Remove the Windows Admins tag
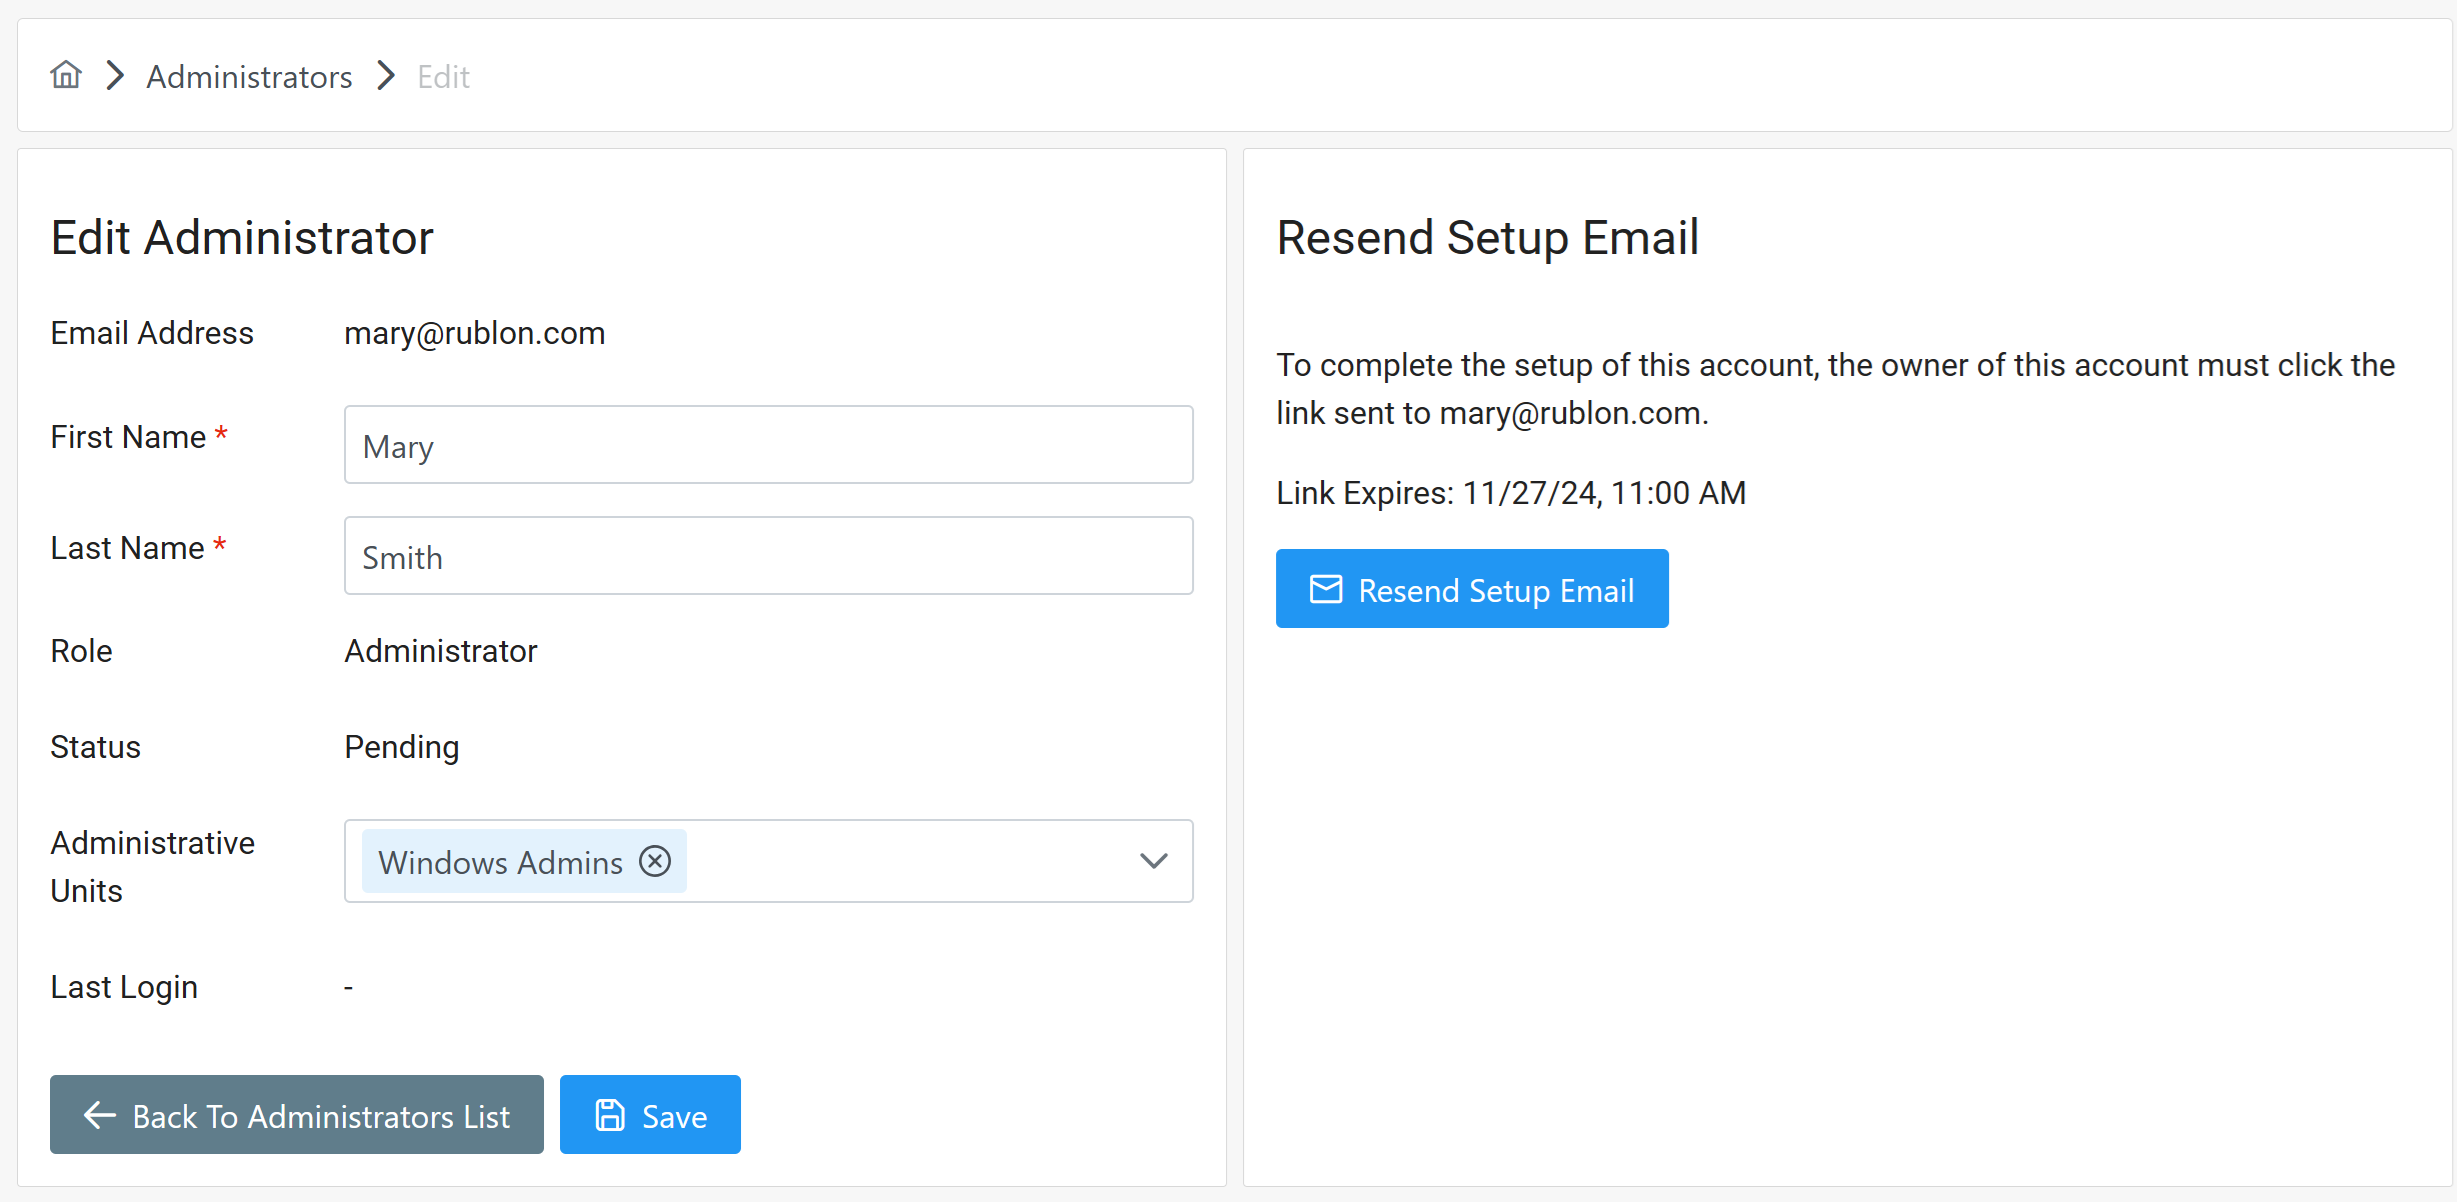 [x=655, y=861]
